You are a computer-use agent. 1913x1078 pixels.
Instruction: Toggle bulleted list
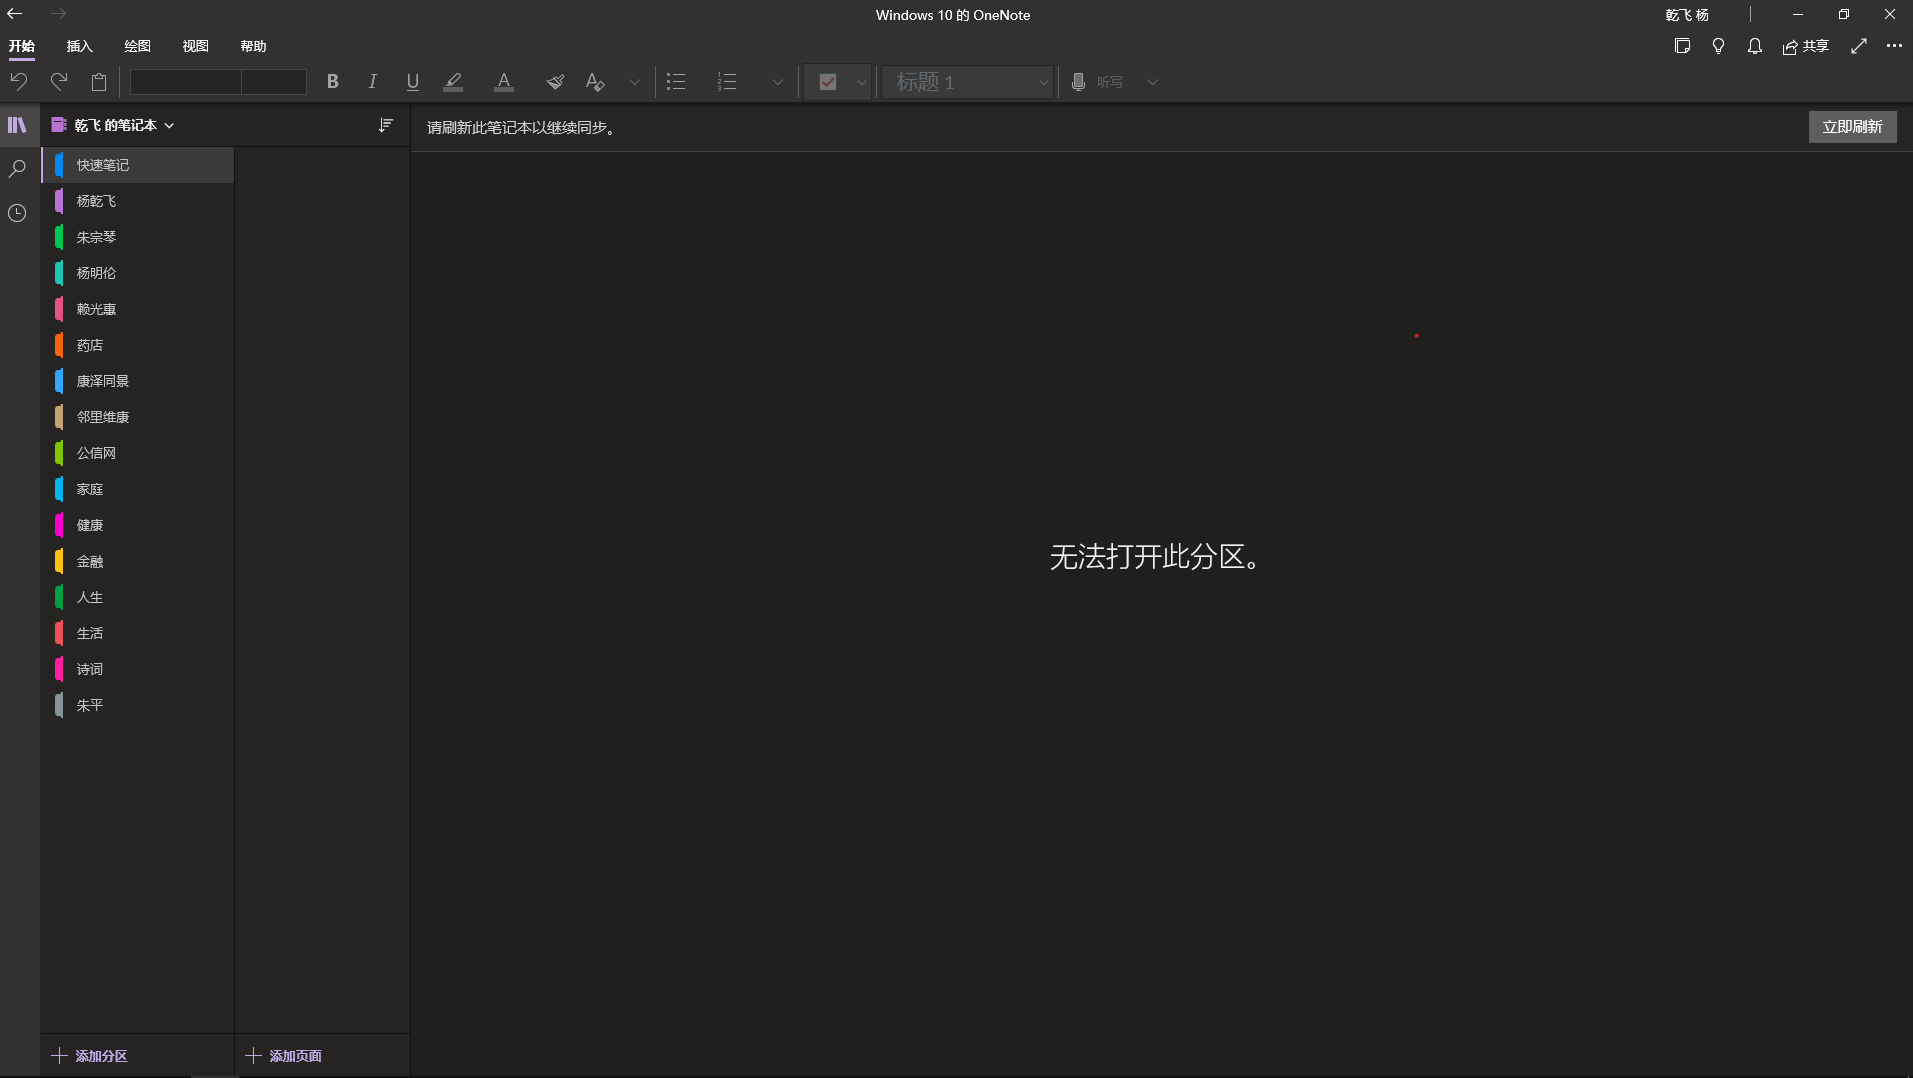tap(676, 82)
